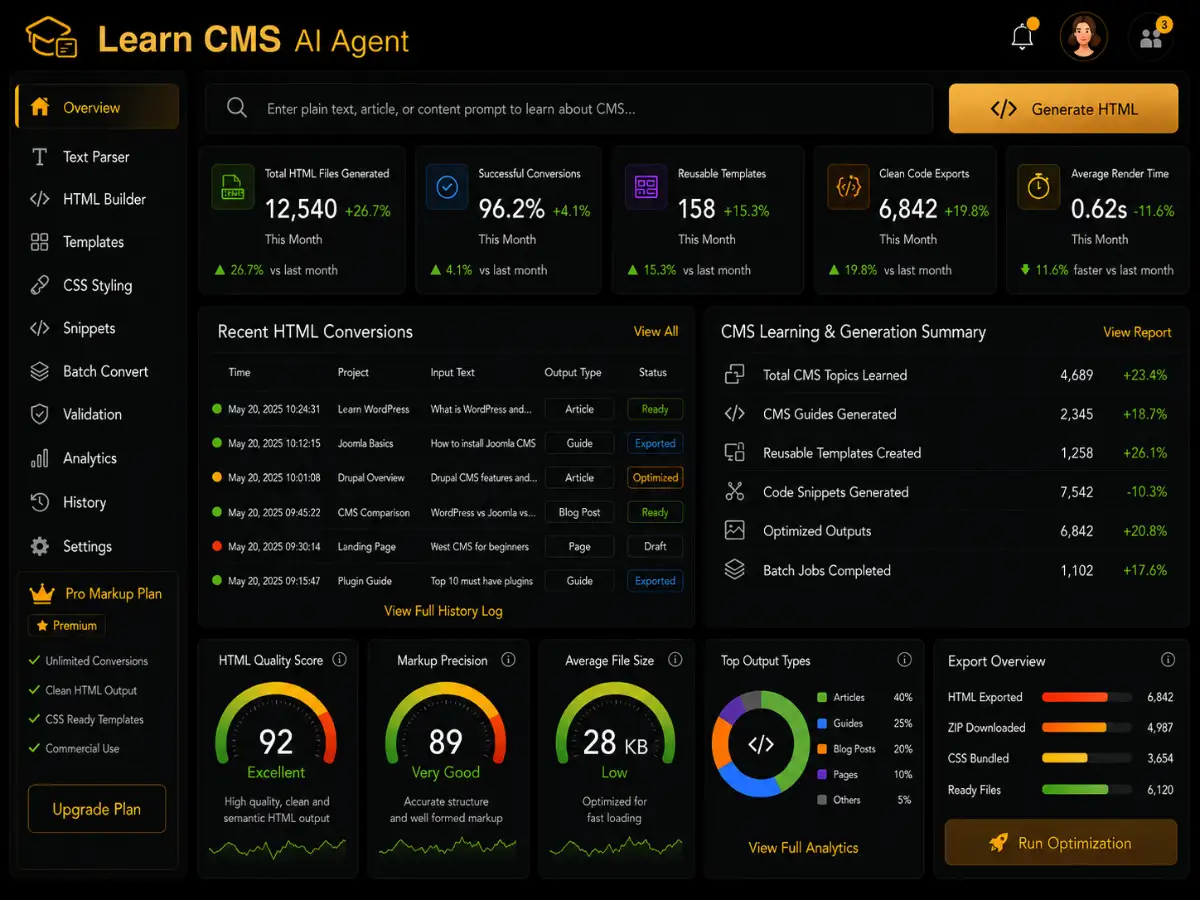Select the Plugin Guide project row
1200x900 pixels.
(446, 580)
